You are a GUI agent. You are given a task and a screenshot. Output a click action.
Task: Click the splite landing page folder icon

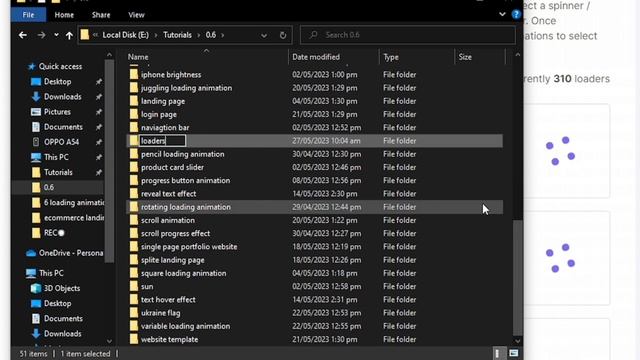click(134, 260)
